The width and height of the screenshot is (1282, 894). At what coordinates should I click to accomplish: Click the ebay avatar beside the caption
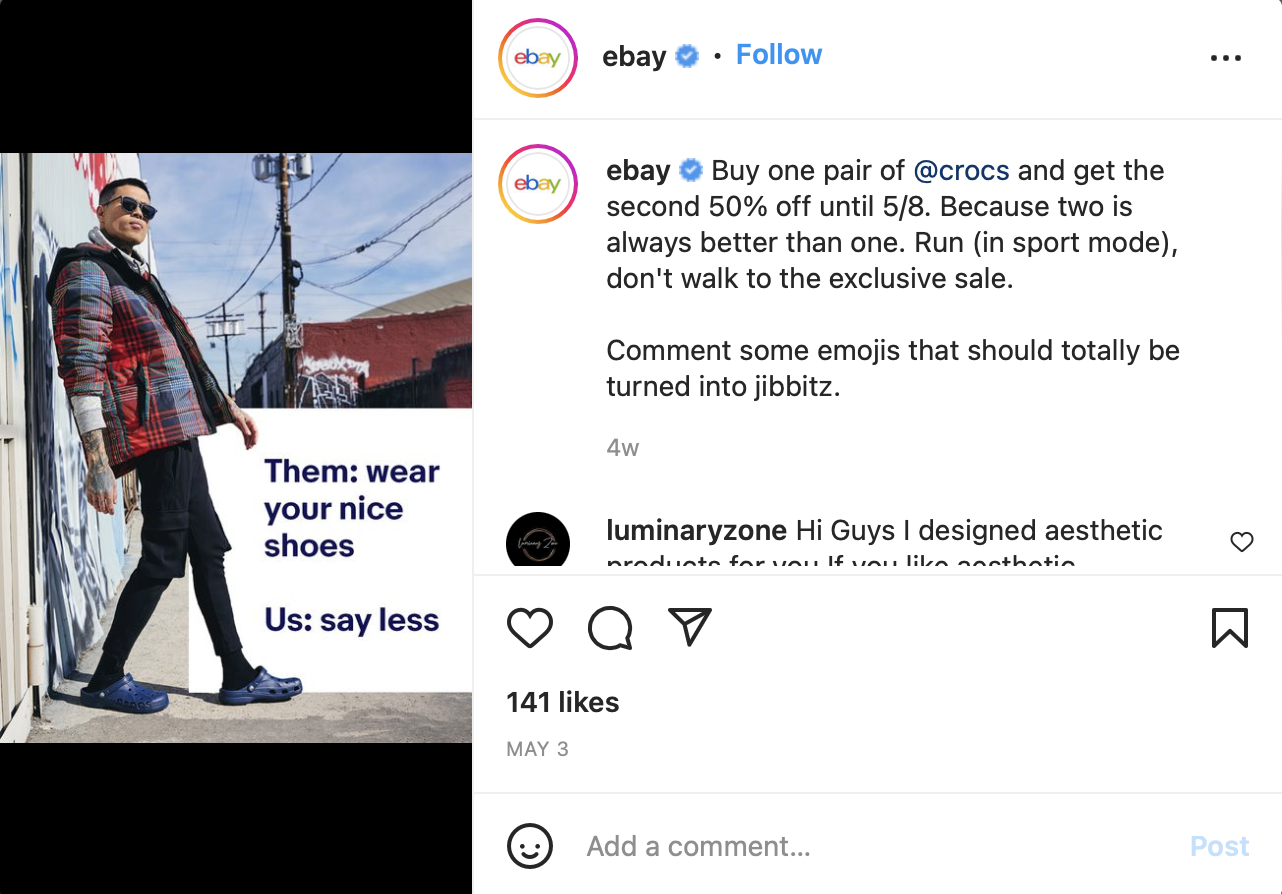point(538,184)
